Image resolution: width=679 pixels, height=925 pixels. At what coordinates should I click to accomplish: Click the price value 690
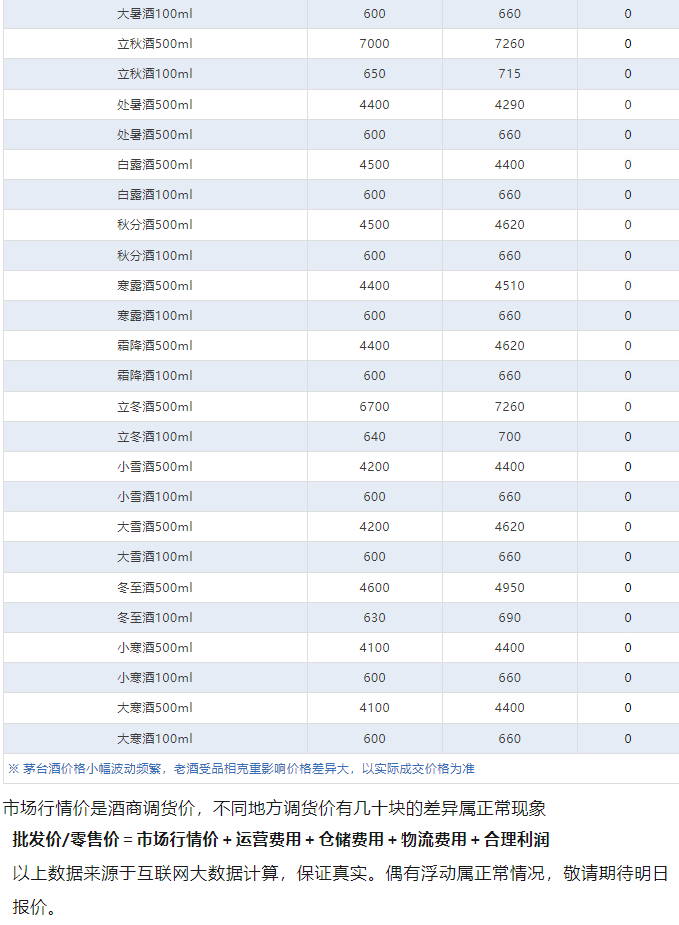pos(509,618)
